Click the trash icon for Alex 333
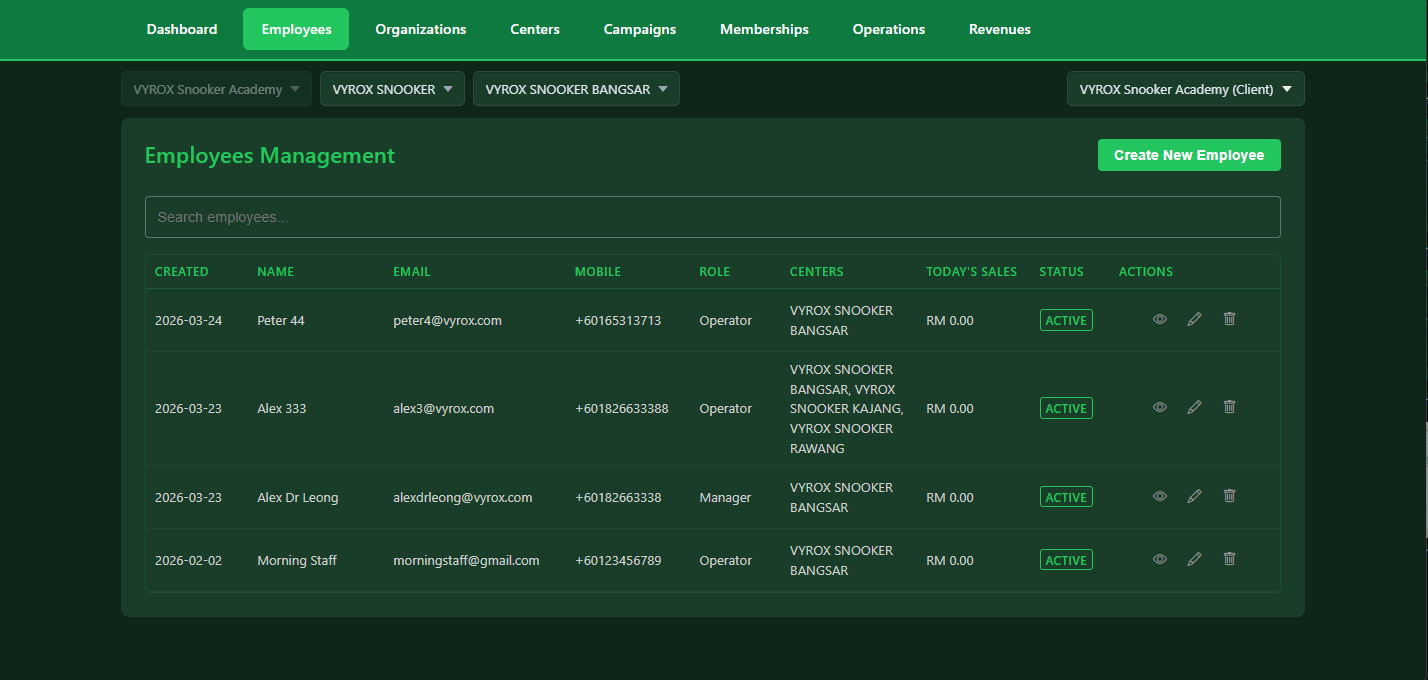Image resolution: width=1428 pixels, height=680 pixels. [1229, 407]
